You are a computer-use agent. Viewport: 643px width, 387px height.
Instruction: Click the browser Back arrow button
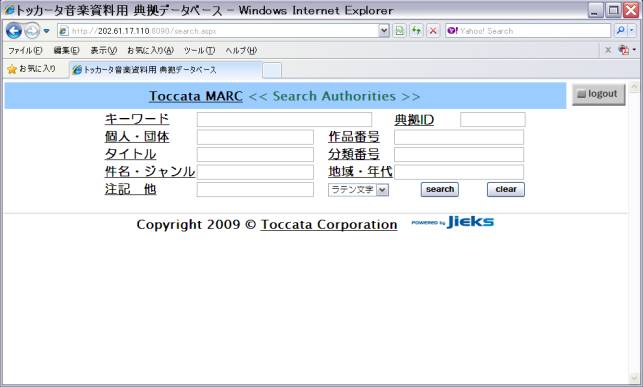point(13,31)
